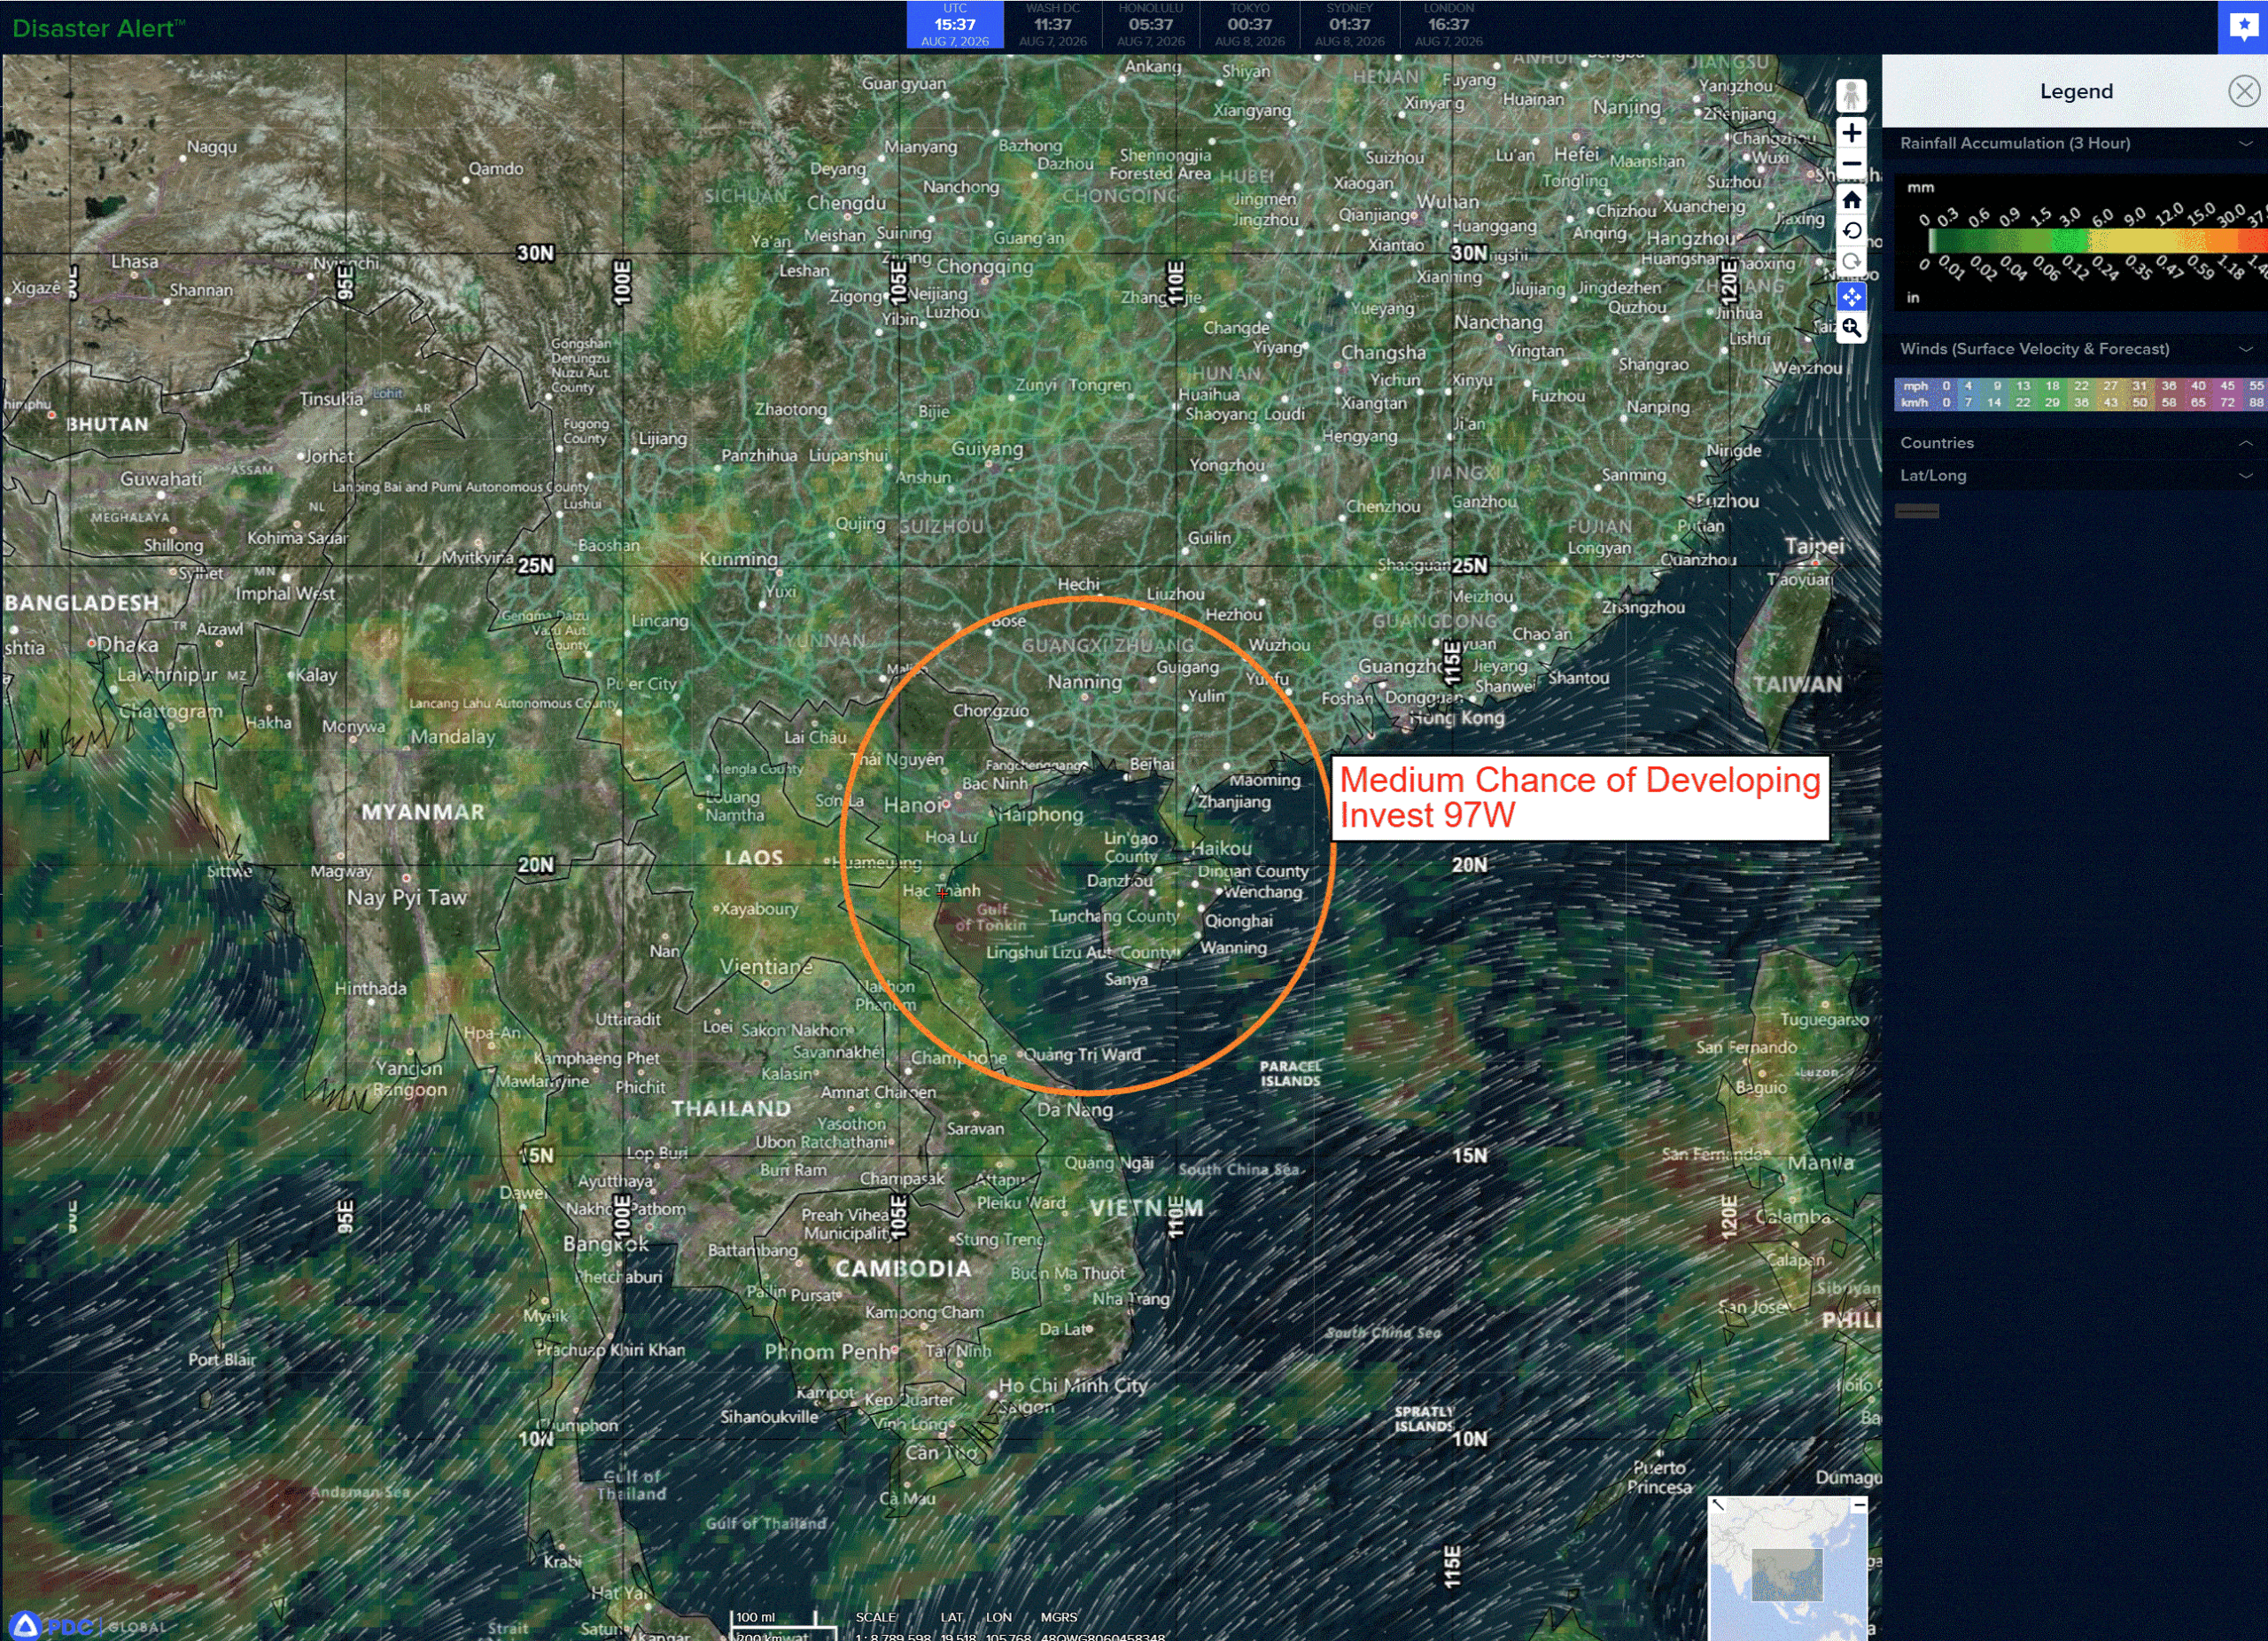The height and width of the screenshot is (1641, 2268).
Task: Click the Kunming label on the map
Action: 738,559
